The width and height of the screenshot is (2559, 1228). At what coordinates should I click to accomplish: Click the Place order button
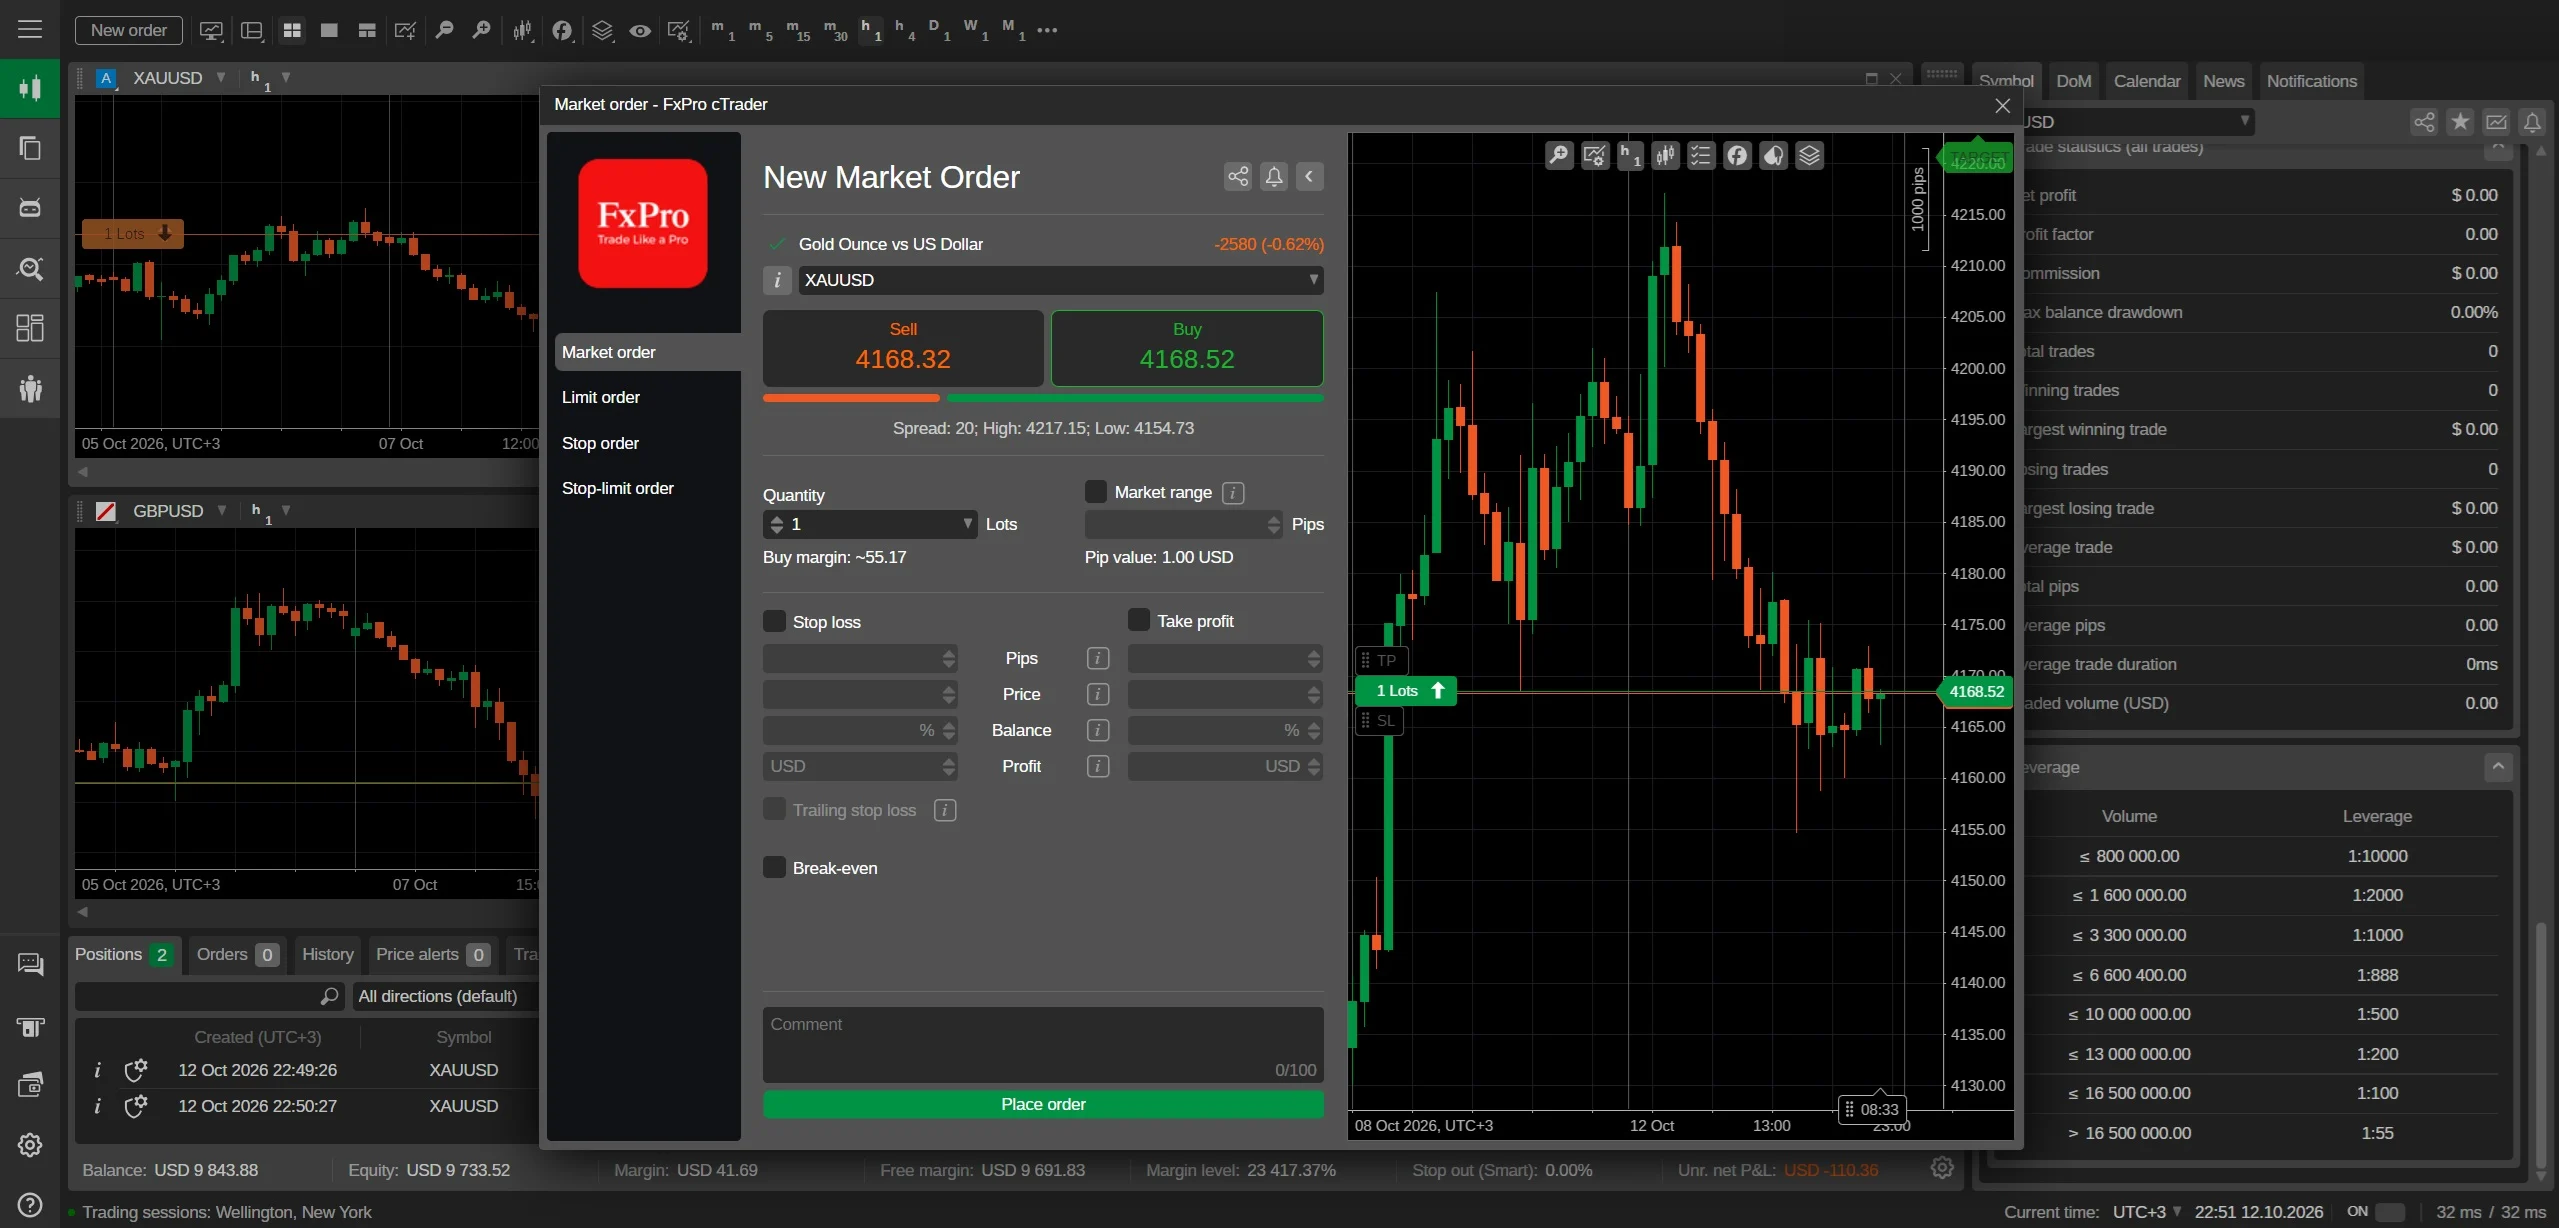1043,1104
